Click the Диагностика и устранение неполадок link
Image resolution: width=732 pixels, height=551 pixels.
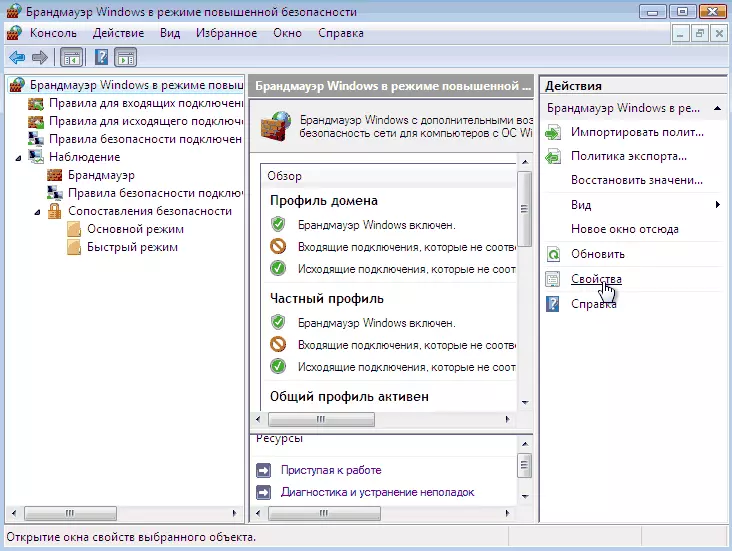pyautogui.click(x=377, y=492)
